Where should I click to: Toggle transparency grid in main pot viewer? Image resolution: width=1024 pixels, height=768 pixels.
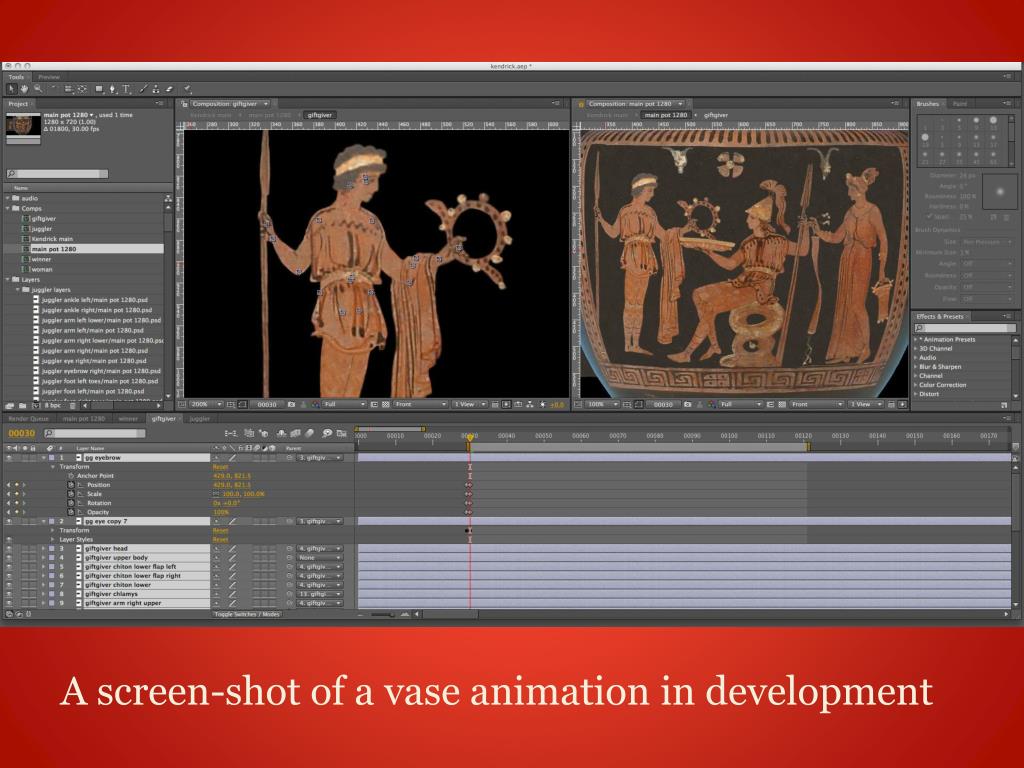click(782, 404)
